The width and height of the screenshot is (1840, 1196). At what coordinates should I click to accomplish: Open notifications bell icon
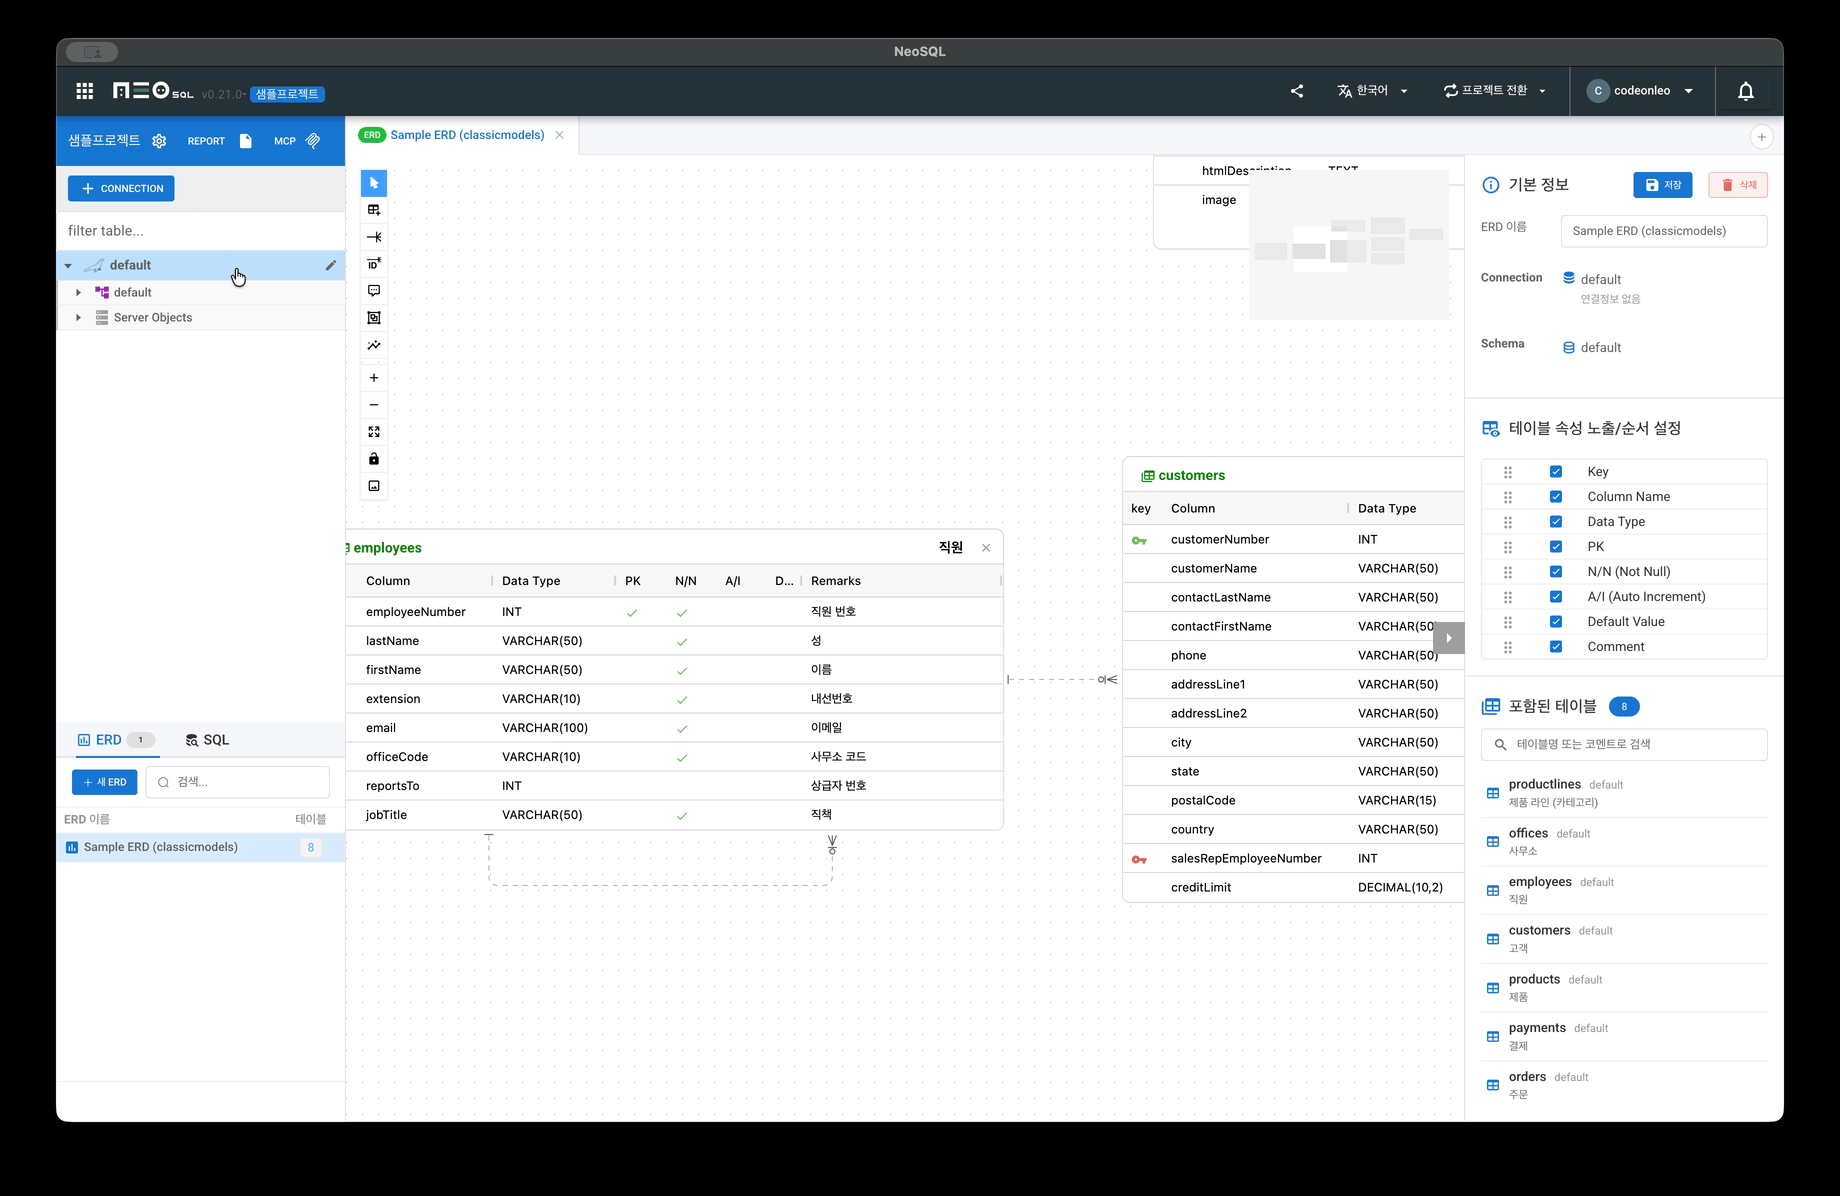click(1745, 91)
